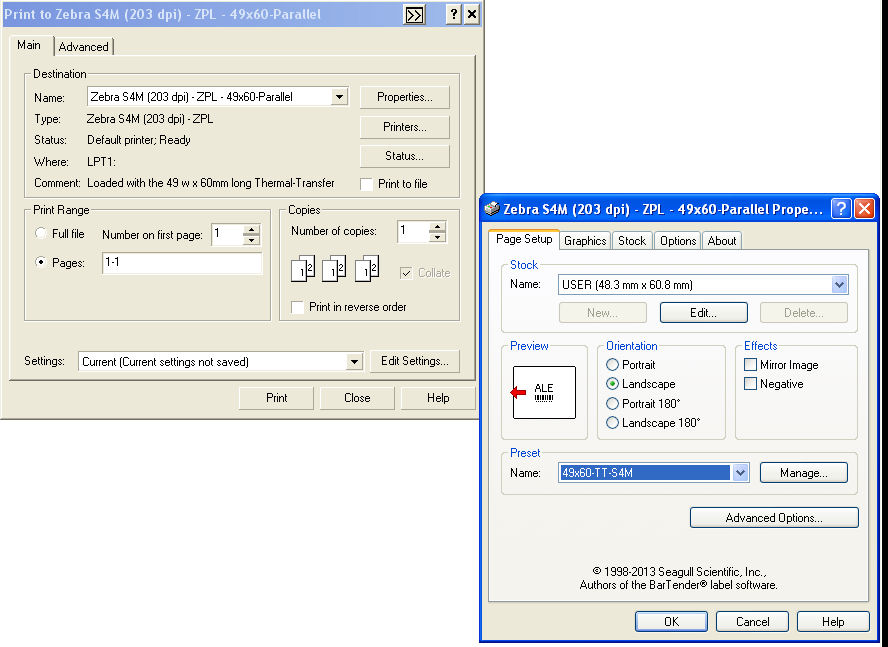The image size is (888, 647).
Task: Open the Preset Name dropdown
Action: (740, 473)
